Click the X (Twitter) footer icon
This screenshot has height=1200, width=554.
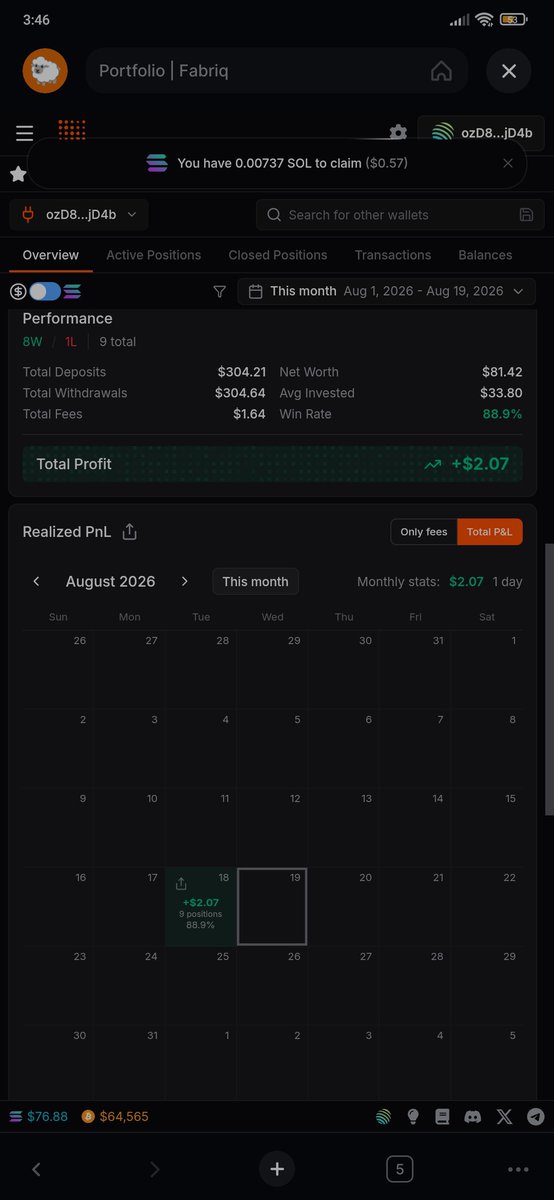505,1117
